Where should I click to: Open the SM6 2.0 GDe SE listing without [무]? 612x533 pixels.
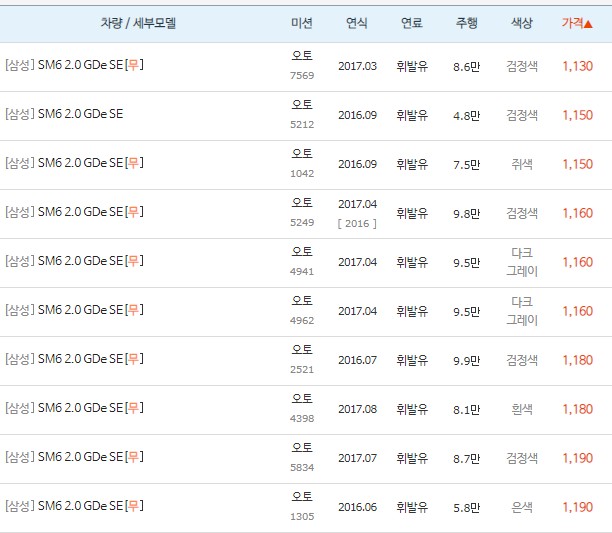64,114
